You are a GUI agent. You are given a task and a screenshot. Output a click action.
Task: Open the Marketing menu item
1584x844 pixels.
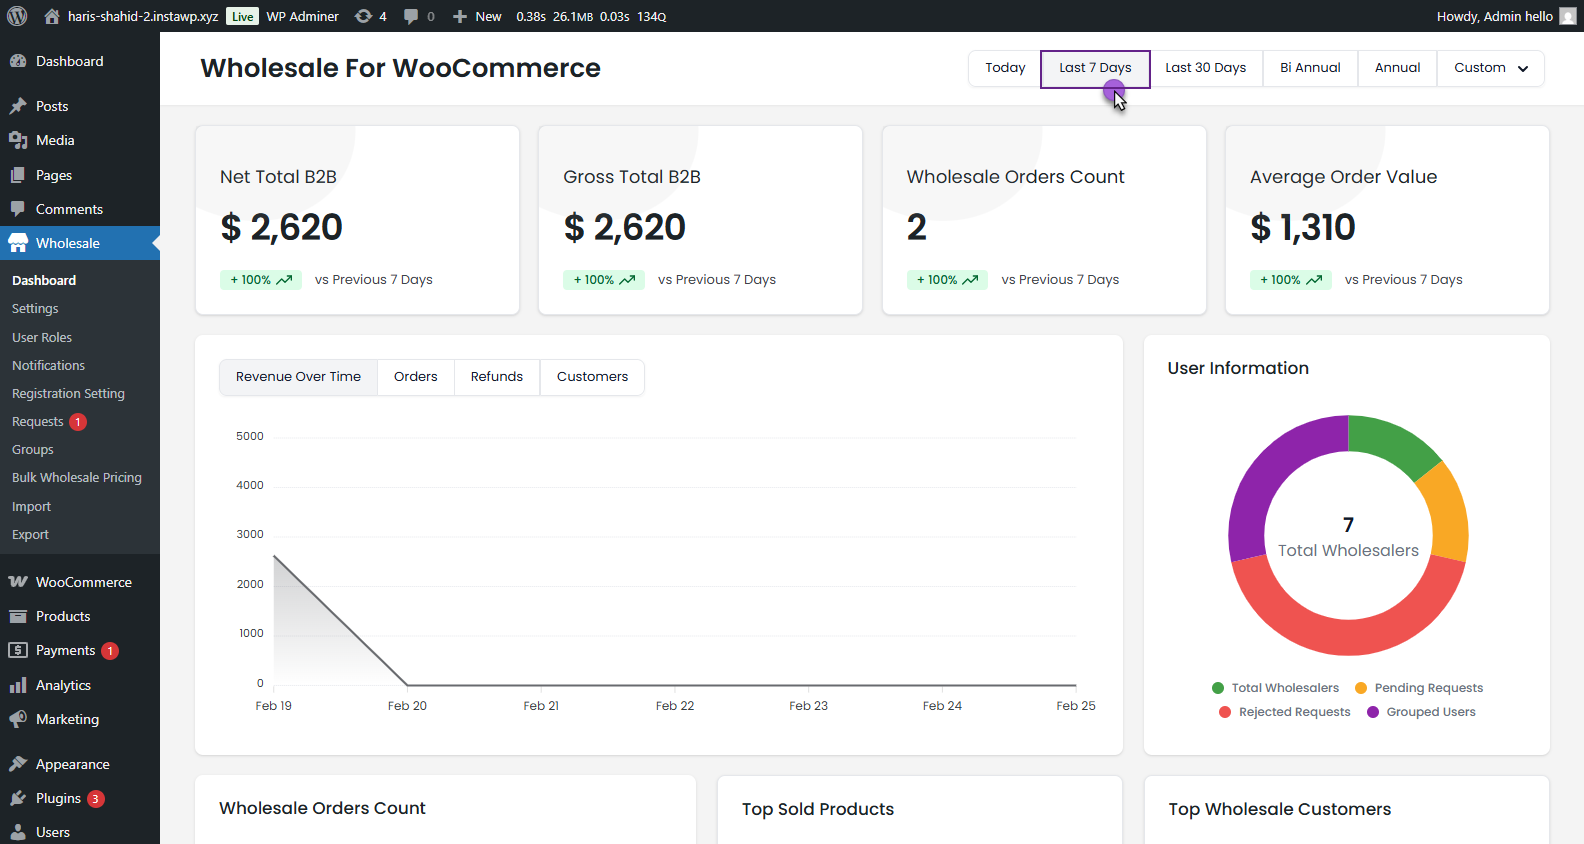(x=67, y=719)
